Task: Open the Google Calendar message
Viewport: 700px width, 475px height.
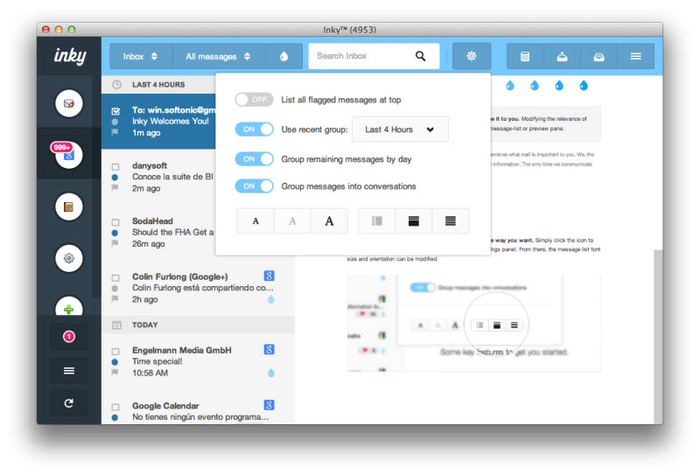Action: 198,411
